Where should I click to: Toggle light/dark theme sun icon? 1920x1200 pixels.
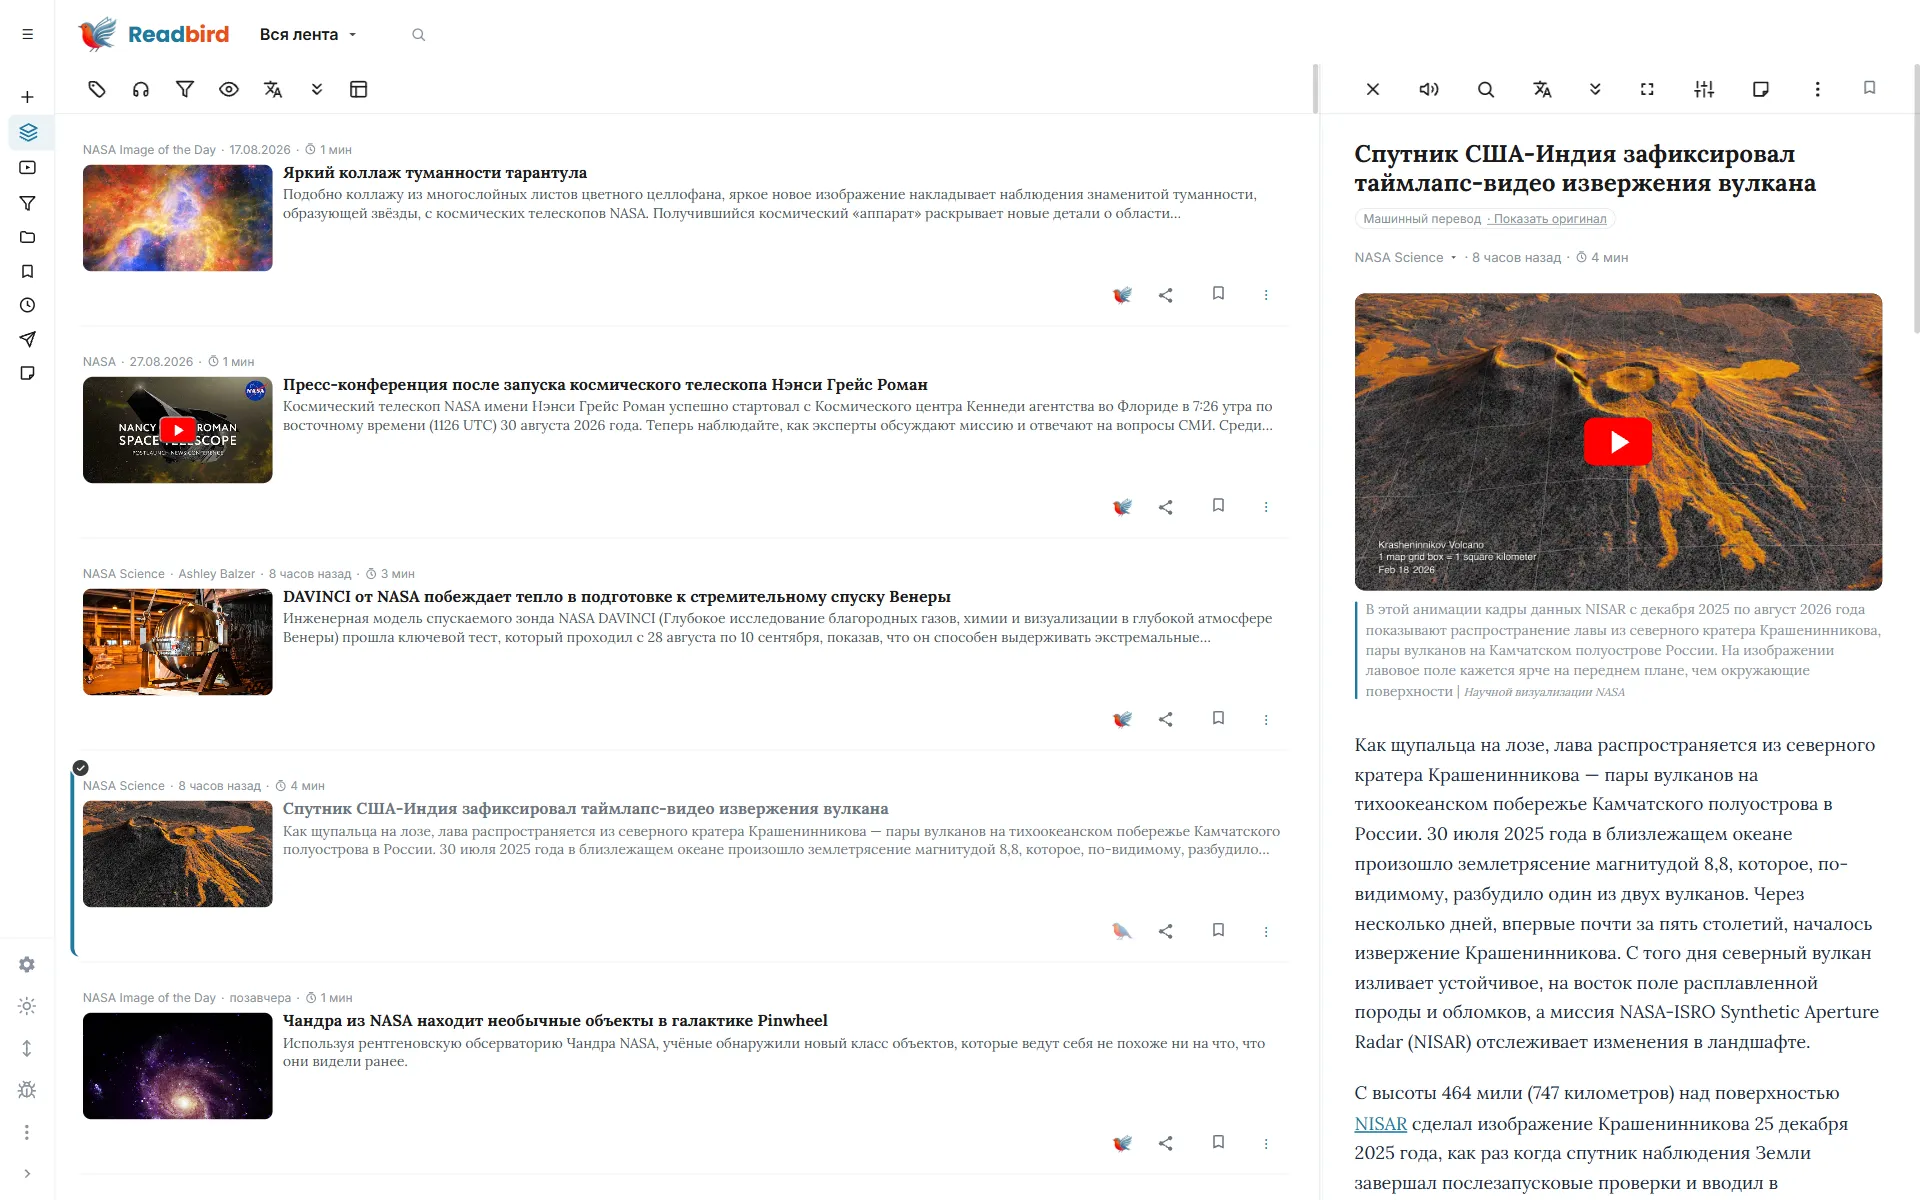(x=27, y=1006)
